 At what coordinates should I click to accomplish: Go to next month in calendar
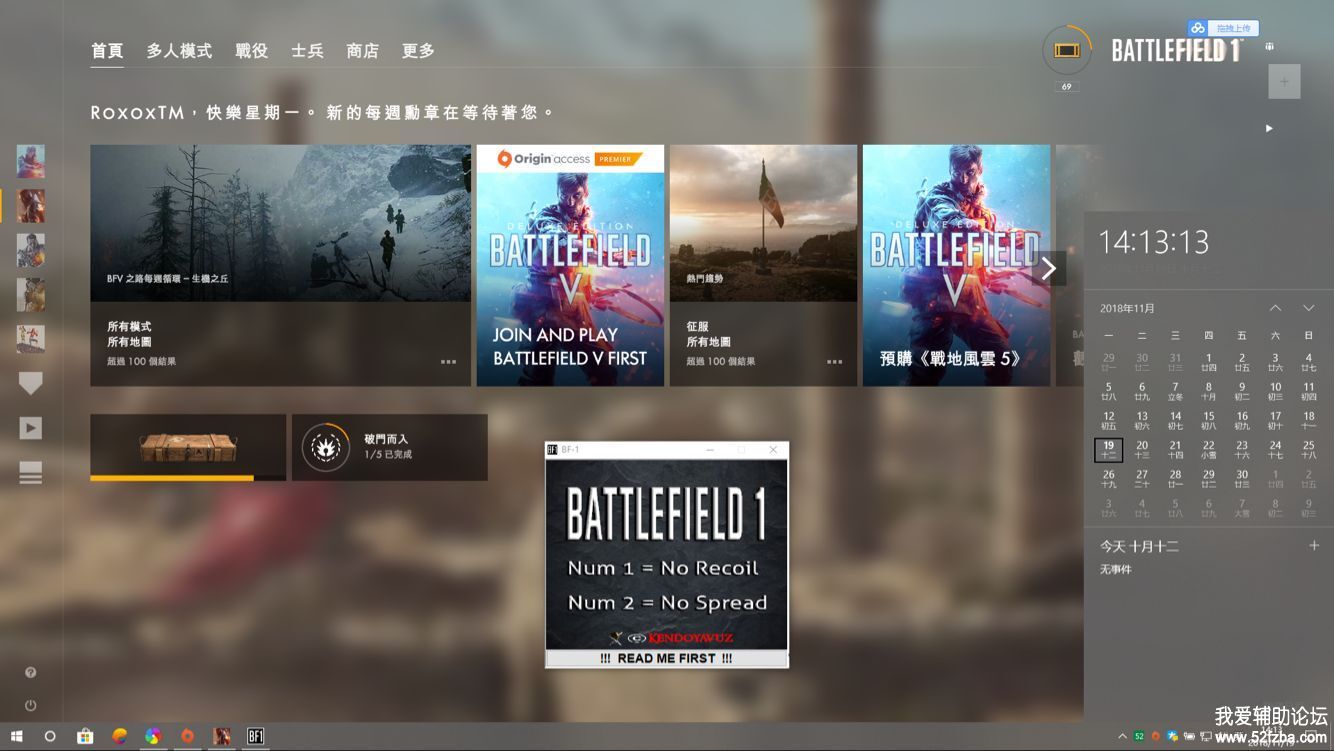coord(1308,308)
